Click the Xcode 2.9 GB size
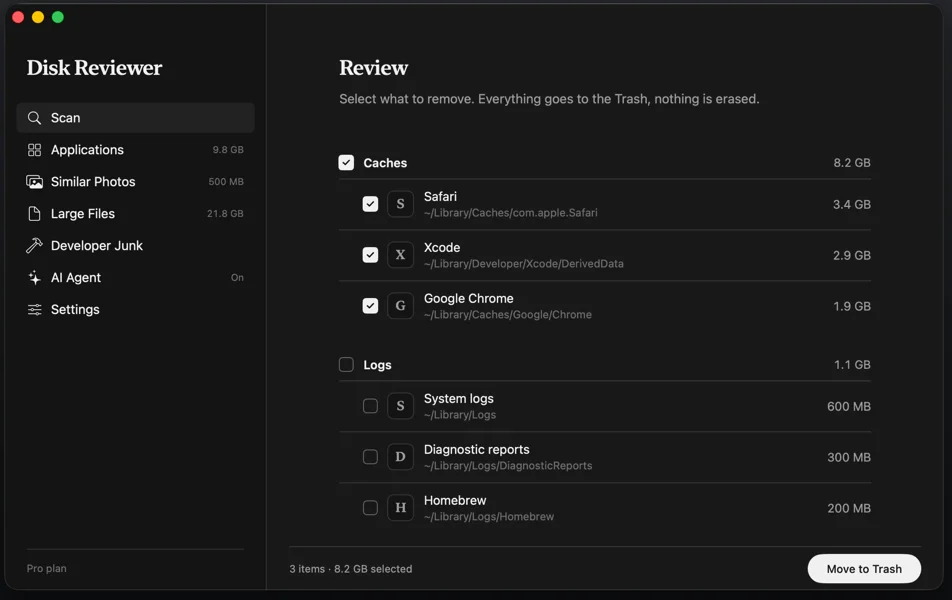952x600 pixels. 852,256
